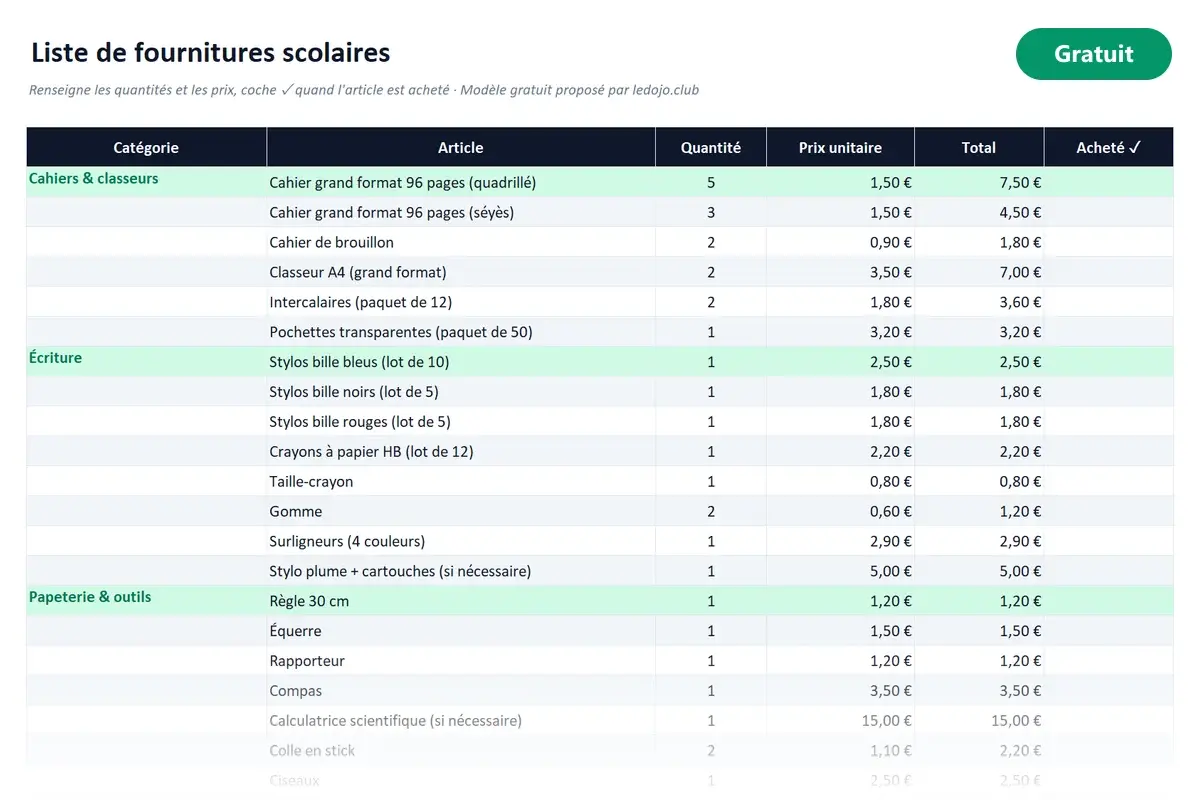Image resolution: width=1200 pixels, height=800 pixels.
Task: Click quantity 2 in Gomme row
Action: point(711,511)
